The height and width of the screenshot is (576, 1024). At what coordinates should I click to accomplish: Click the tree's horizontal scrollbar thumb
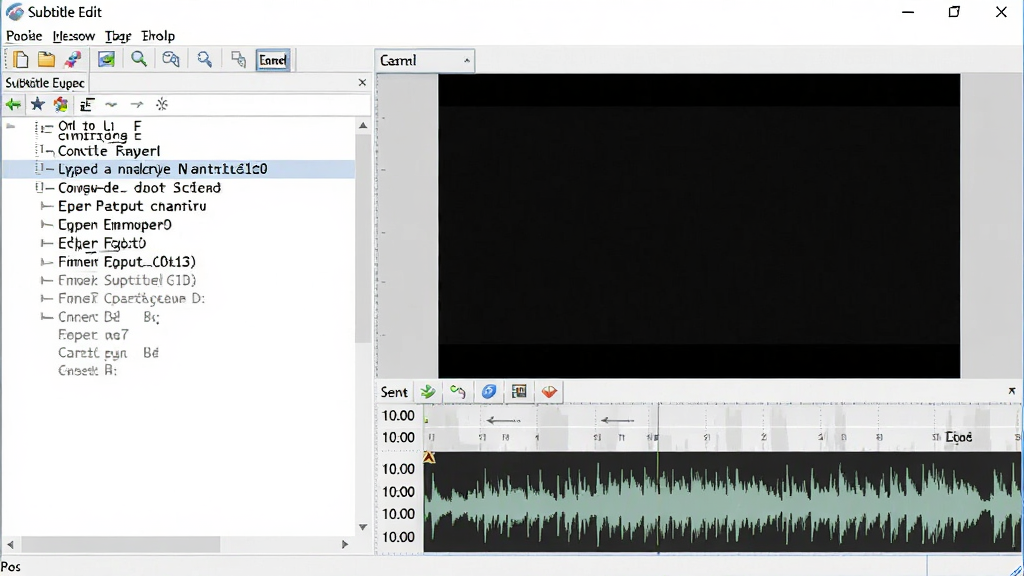coord(121,544)
